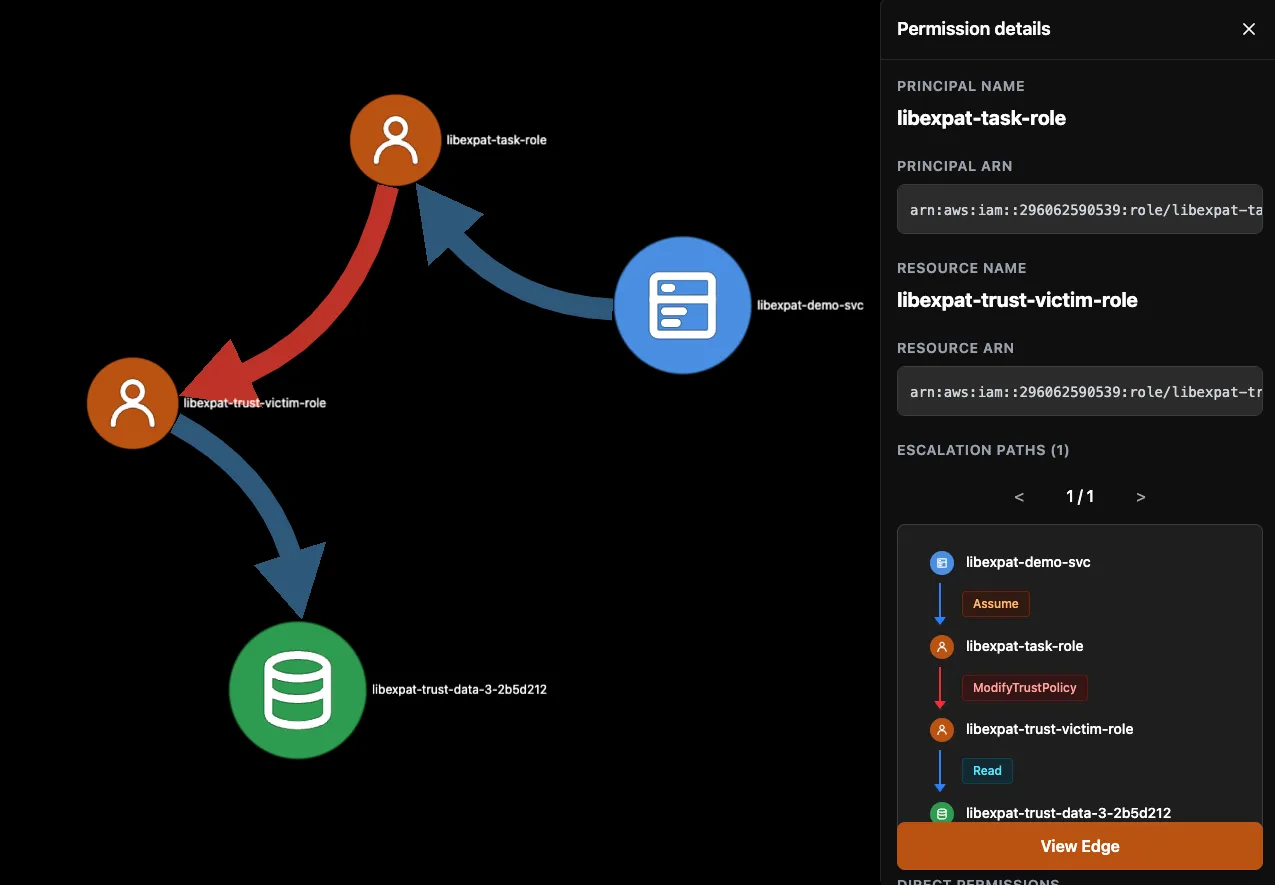1275x885 pixels.
Task: Click the ModifyTrustPolicy badge
Action: coord(1024,688)
